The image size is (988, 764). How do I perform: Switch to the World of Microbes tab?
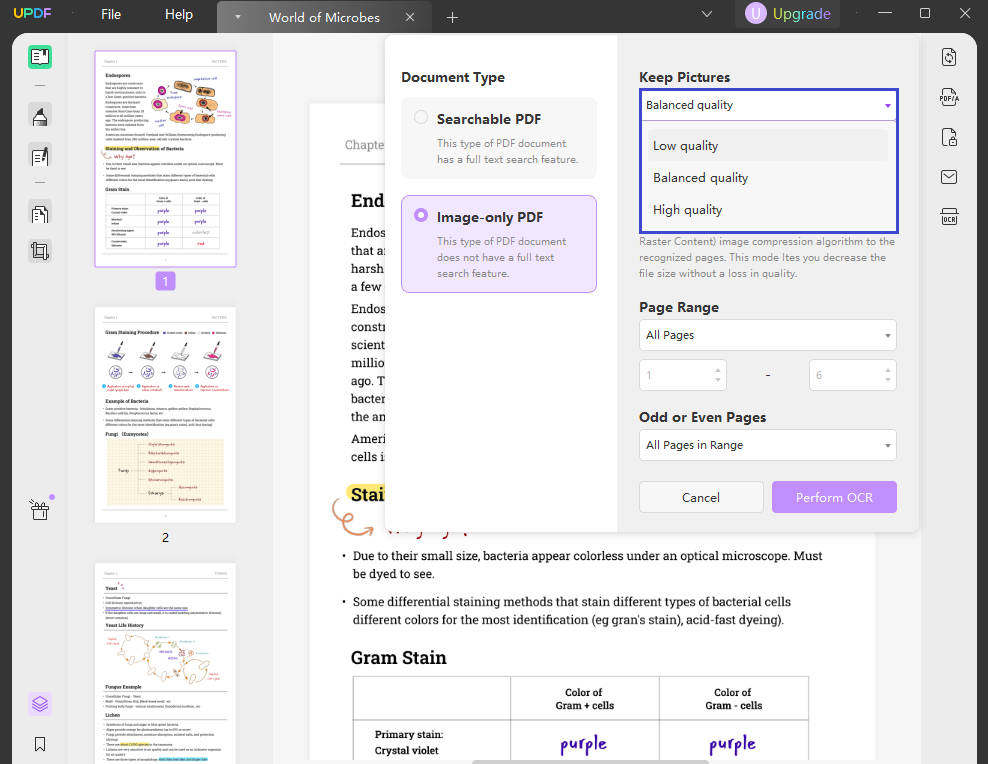(x=322, y=17)
